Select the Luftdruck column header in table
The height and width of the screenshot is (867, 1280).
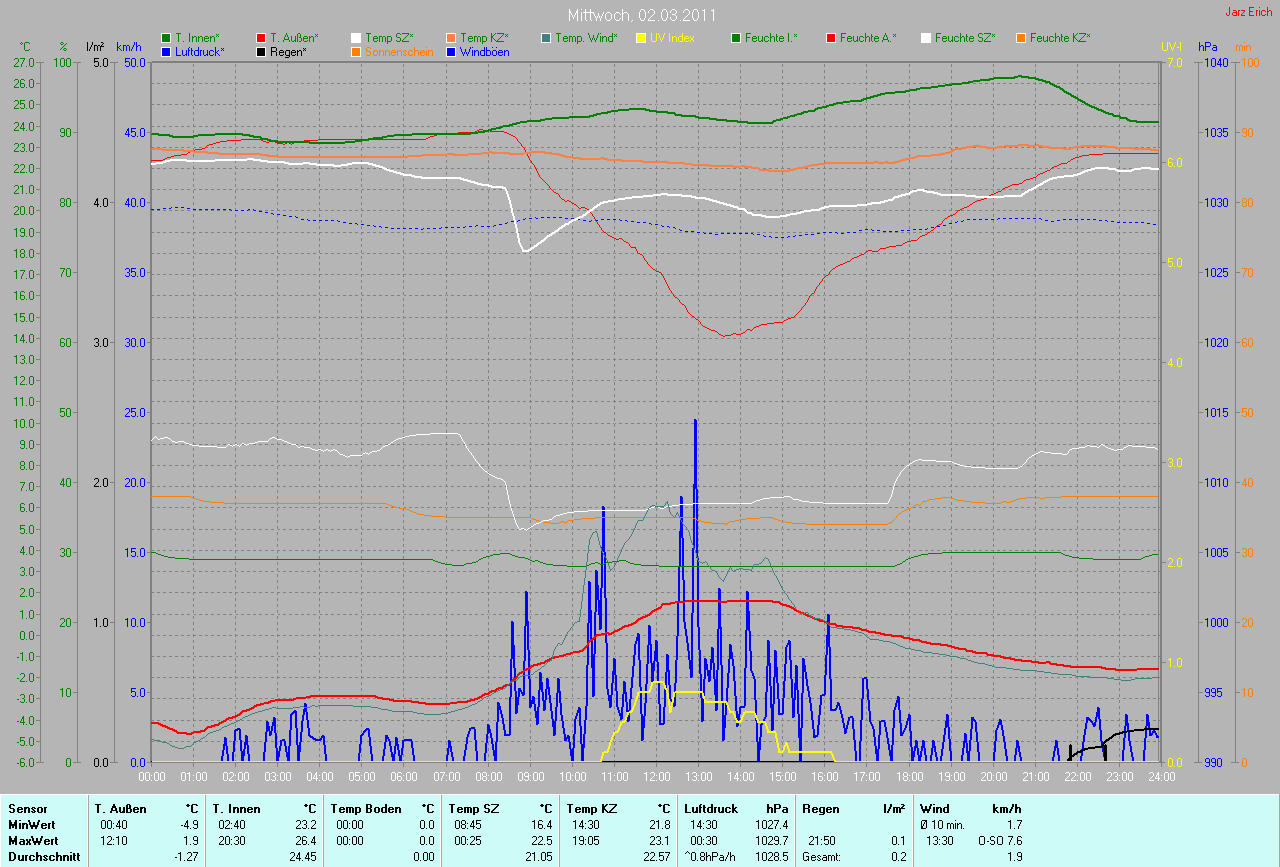711,808
